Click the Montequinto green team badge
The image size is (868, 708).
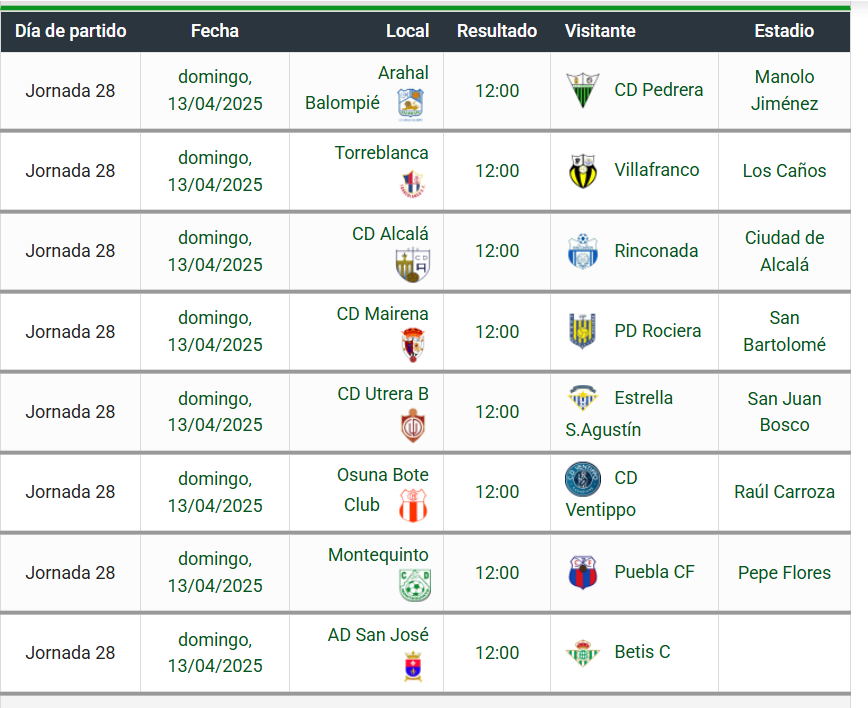[x=414, y=585]
